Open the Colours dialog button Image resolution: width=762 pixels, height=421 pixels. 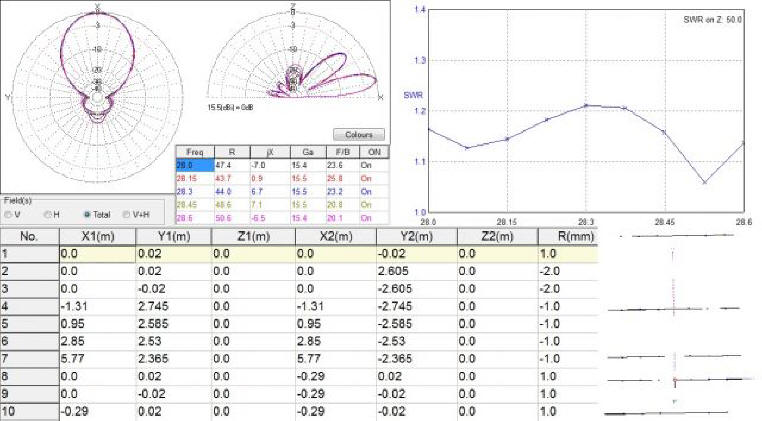[x=359, y=135]
